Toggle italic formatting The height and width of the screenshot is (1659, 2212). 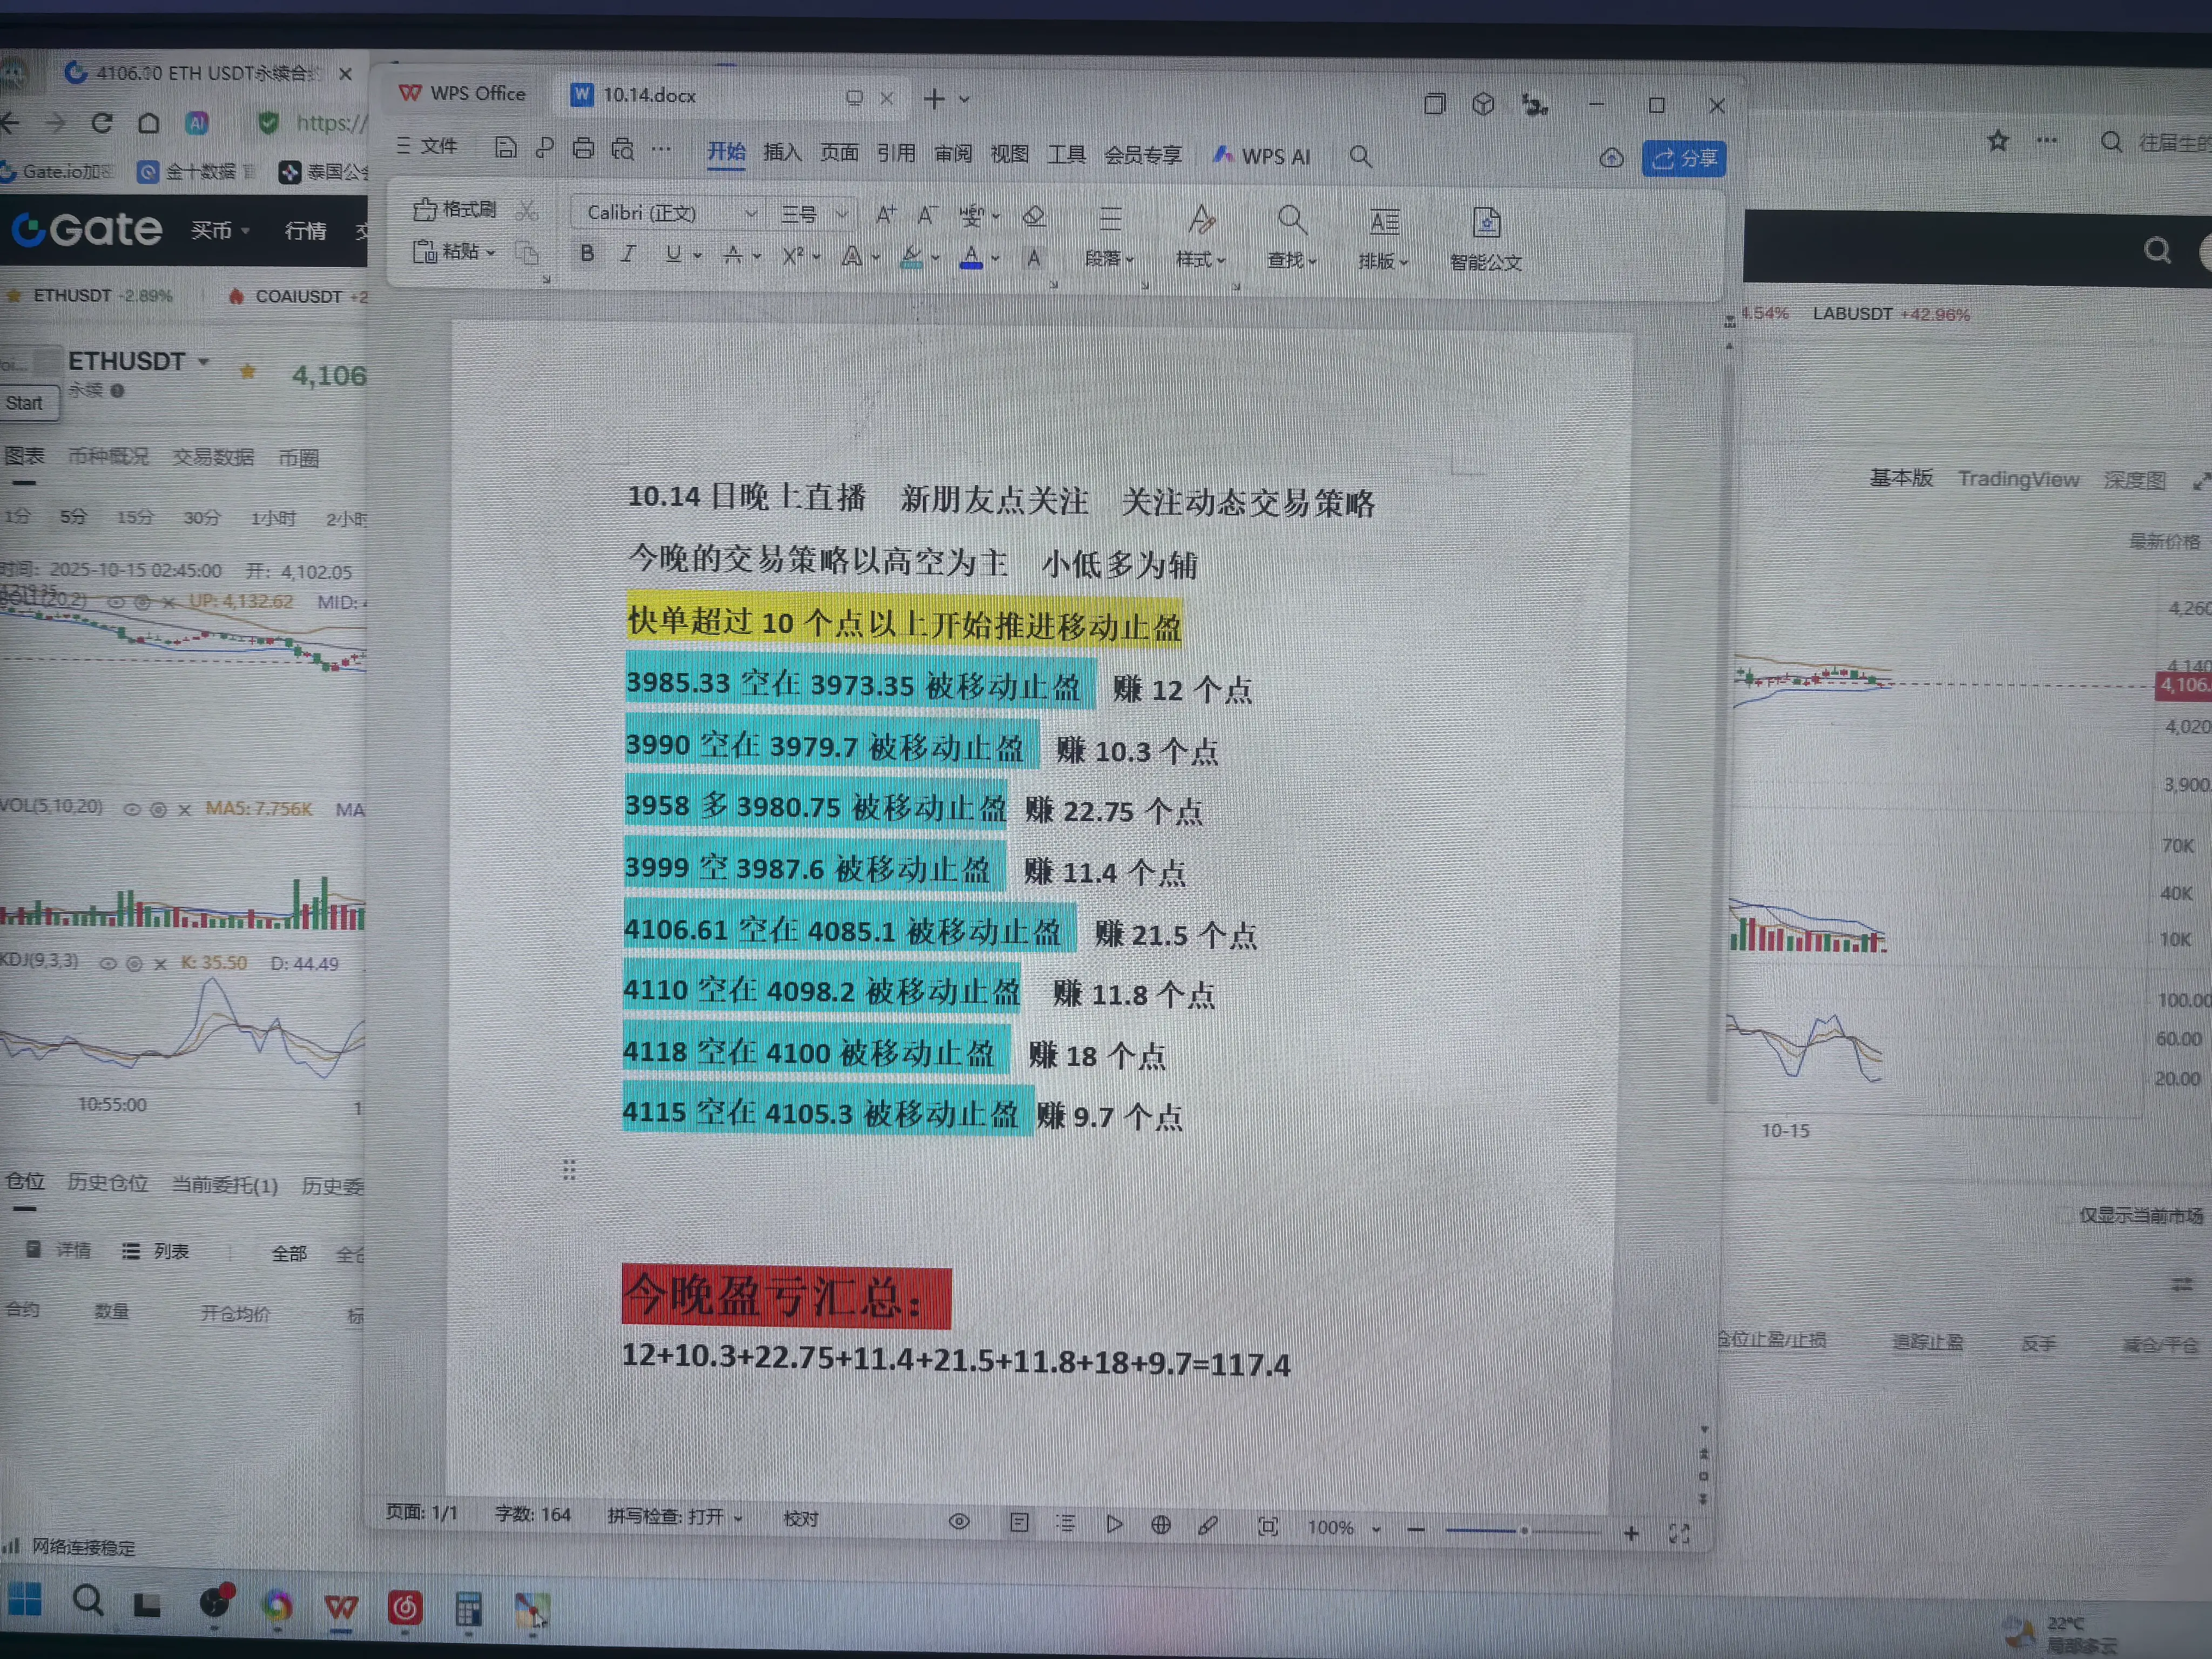(x=628, y=254)
